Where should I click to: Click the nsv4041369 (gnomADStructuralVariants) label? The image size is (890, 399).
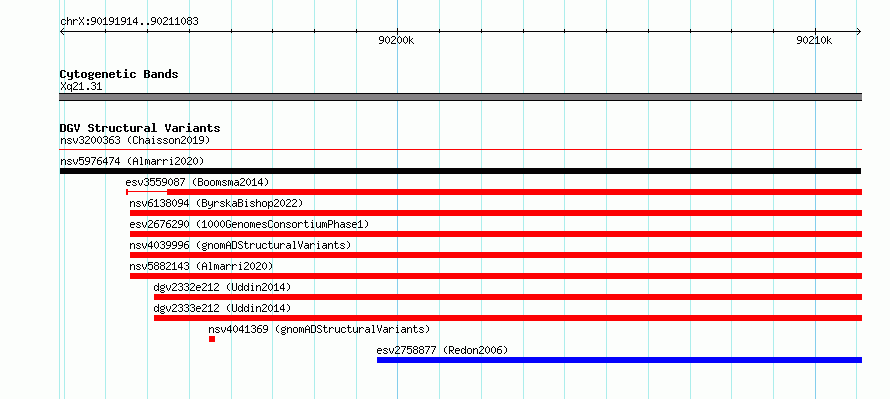320,329
